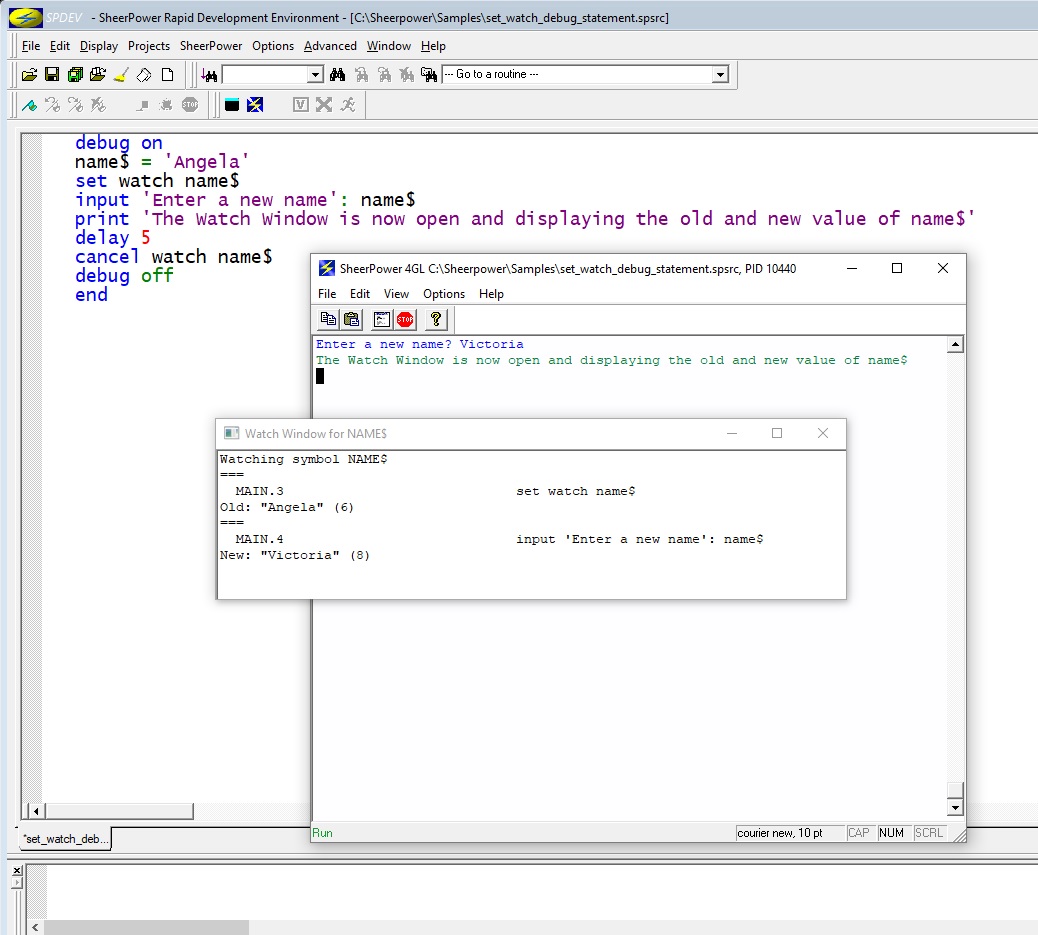1038x935 pixels.
Task: Open Edit menu in SheerPower 4GL window
Action: click(360, 293)
